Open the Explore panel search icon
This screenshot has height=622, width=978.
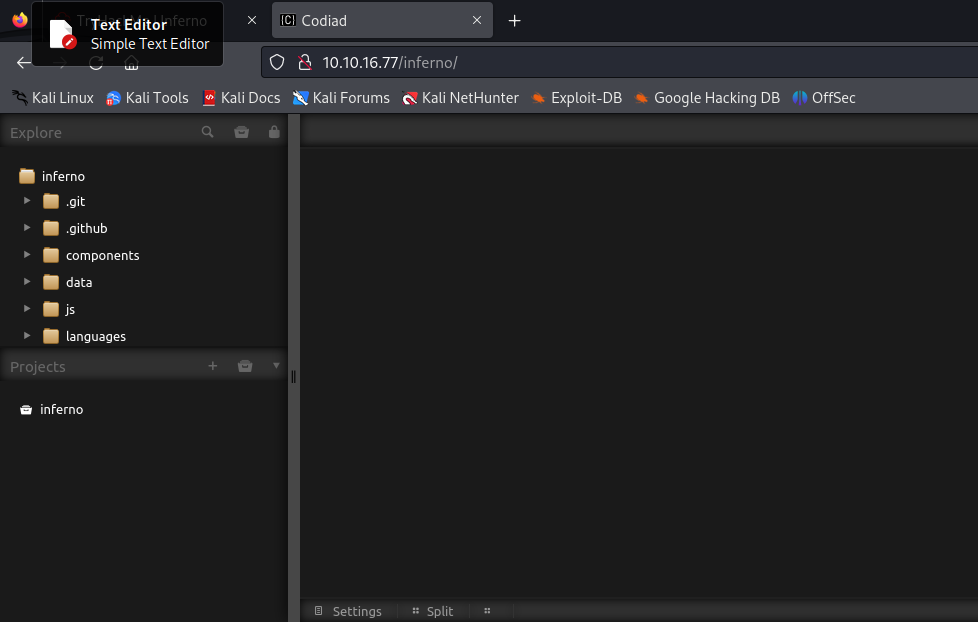pyautogui.click(x=207, y=131)
